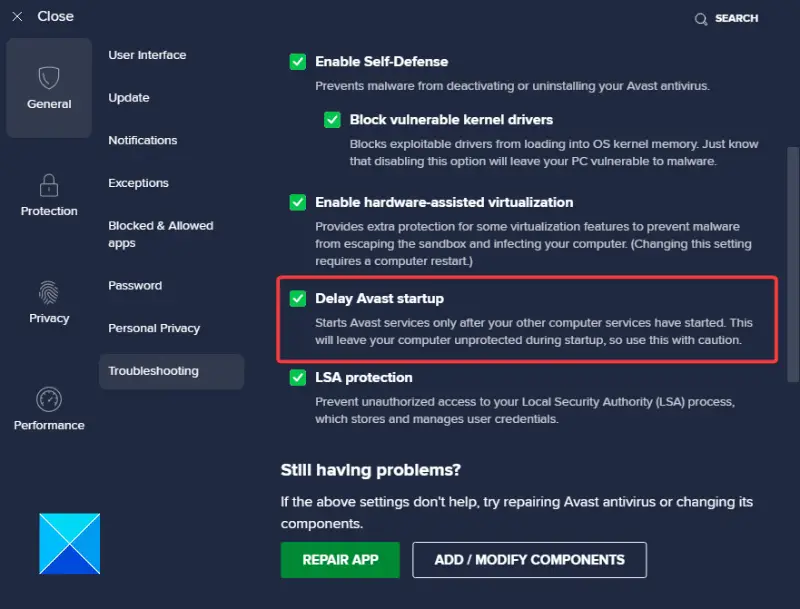Image resolution: width=800 pixels, height=609 pixels.
Task: Open the User Interface section
Action: click(x=147, y=55)
